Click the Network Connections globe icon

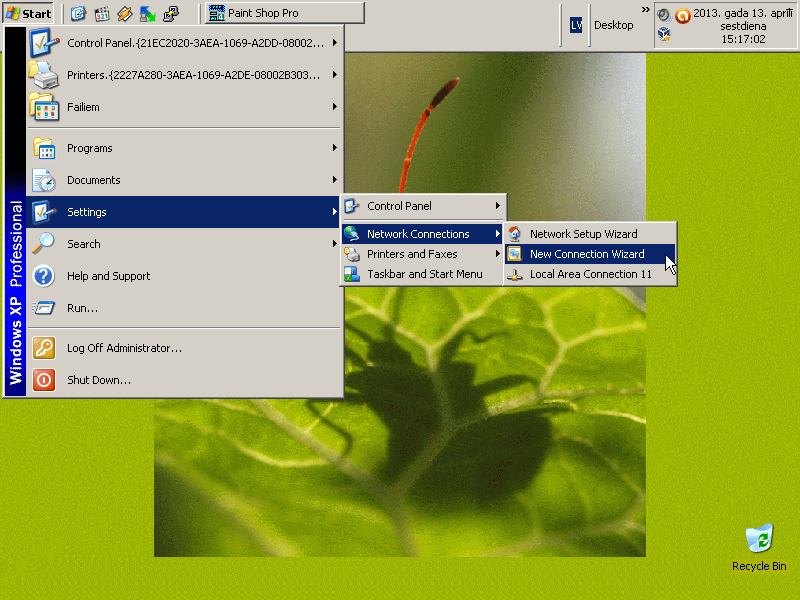[352, 234]
